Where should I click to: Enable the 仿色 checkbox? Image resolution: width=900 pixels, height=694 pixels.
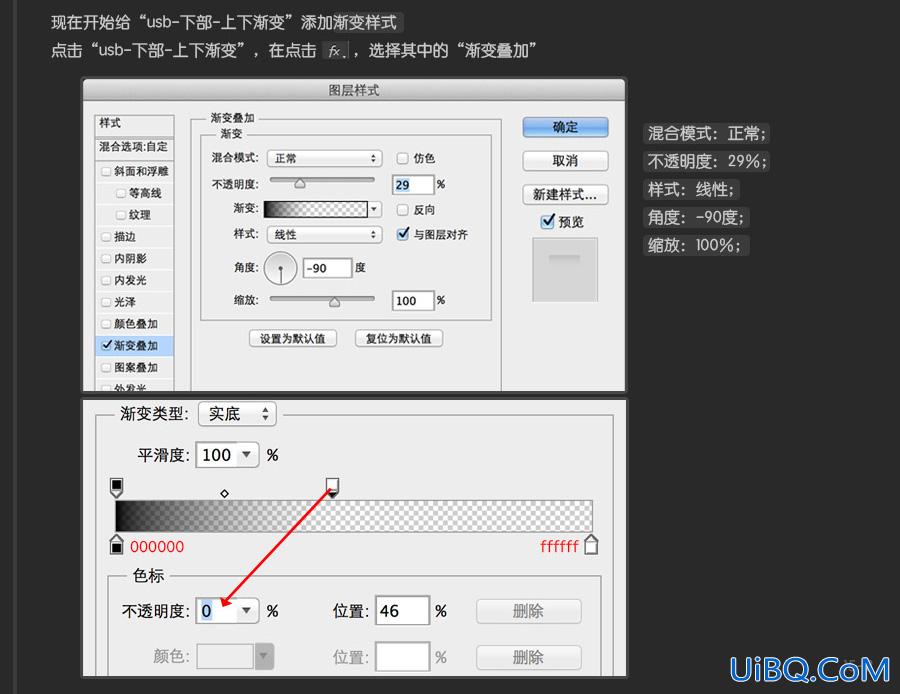402,158
